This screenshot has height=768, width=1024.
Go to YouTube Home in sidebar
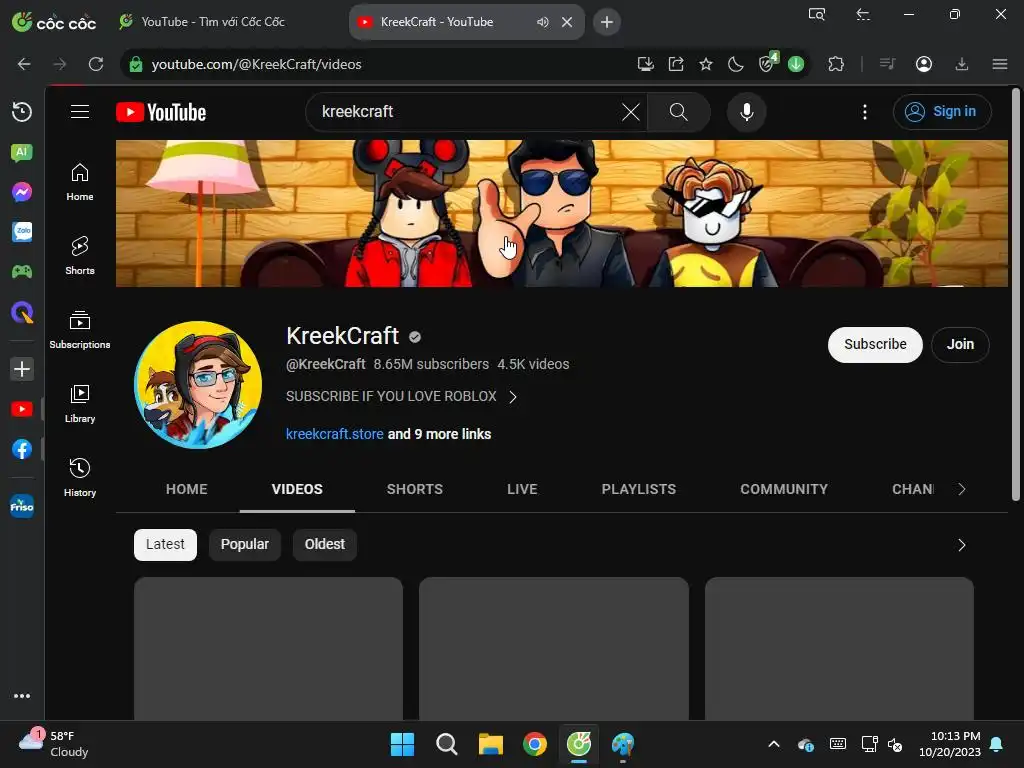click(x=80, y=182)
